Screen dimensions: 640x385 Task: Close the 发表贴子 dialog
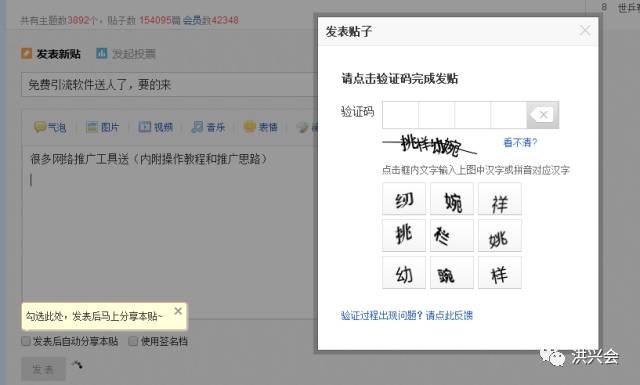pyautogui.click(x=585, y=31)
